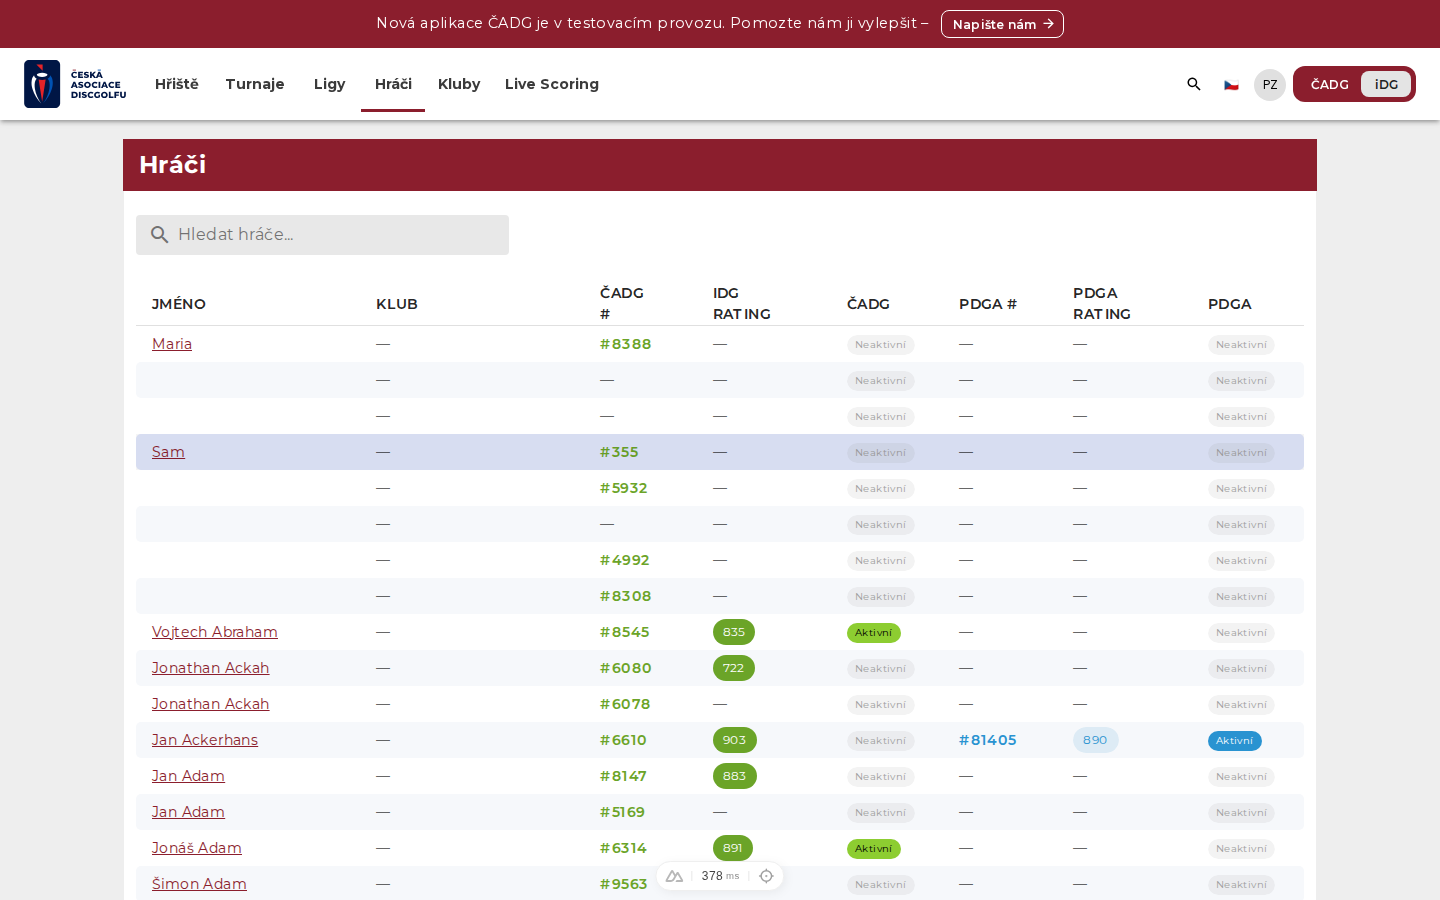This screenshot has width=1440, height=900.
Task: Click ČADG number #355
Action: (619, 452)
